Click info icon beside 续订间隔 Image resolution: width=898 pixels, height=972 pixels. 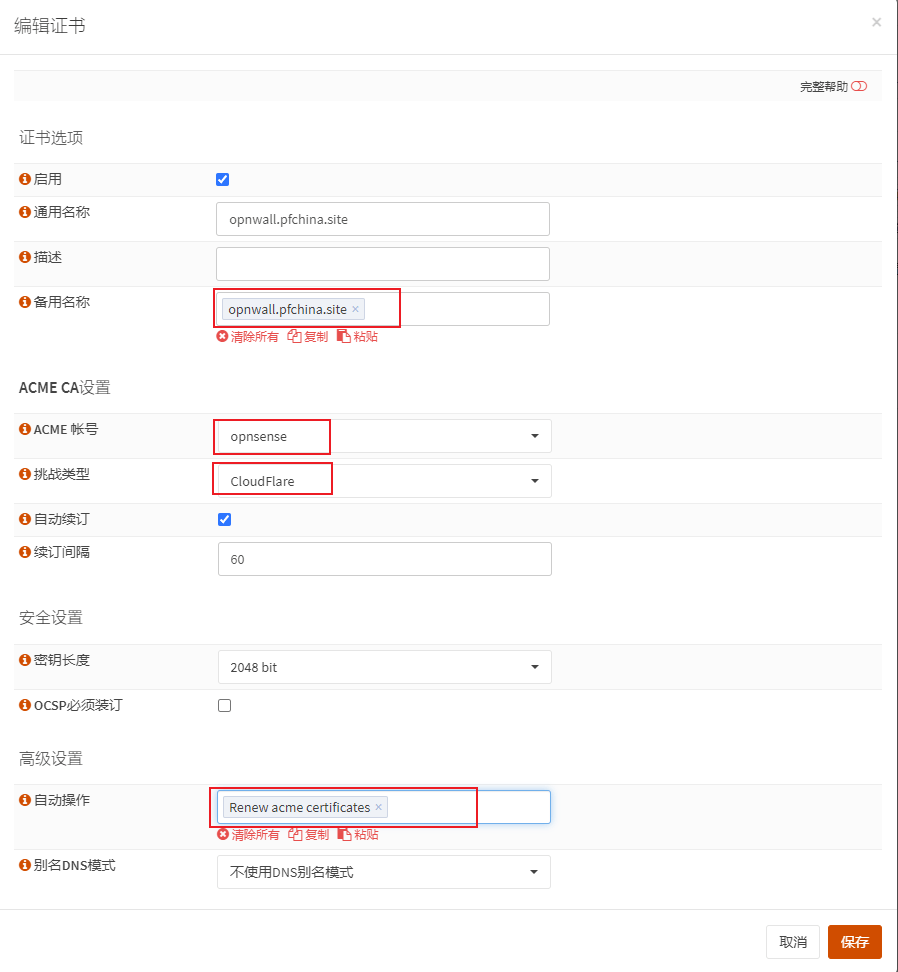coord(25,551)
